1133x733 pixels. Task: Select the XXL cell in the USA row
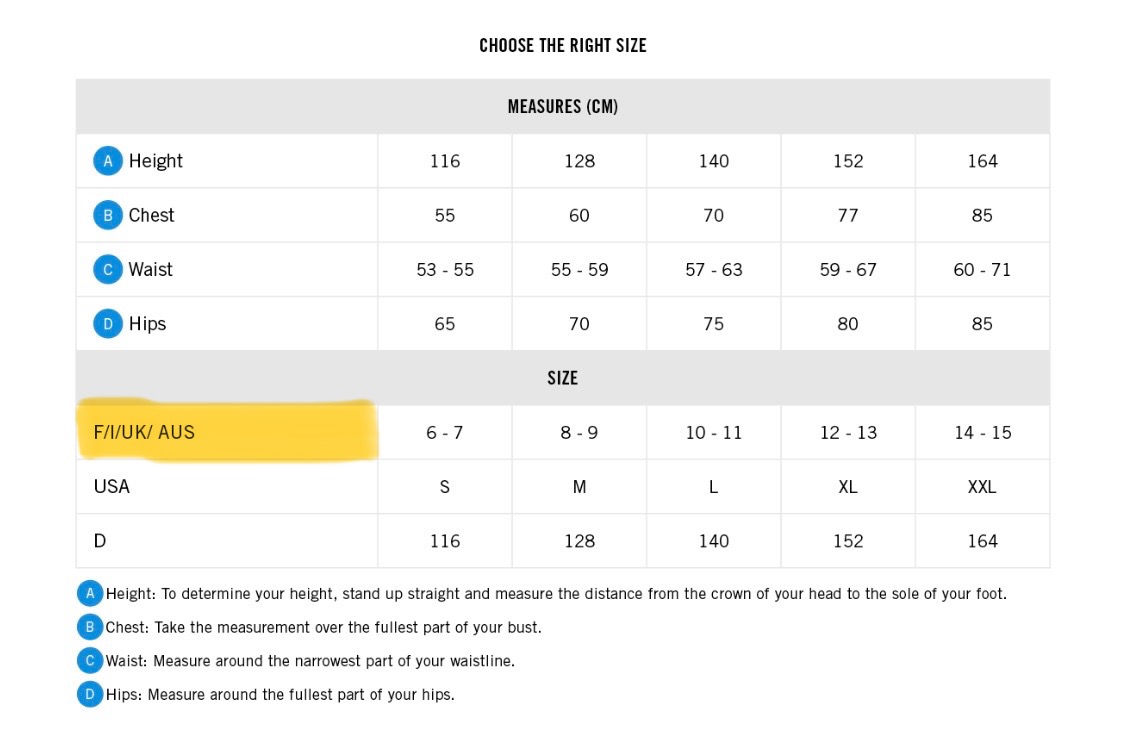pyautogui.click(x=982, y=487)
